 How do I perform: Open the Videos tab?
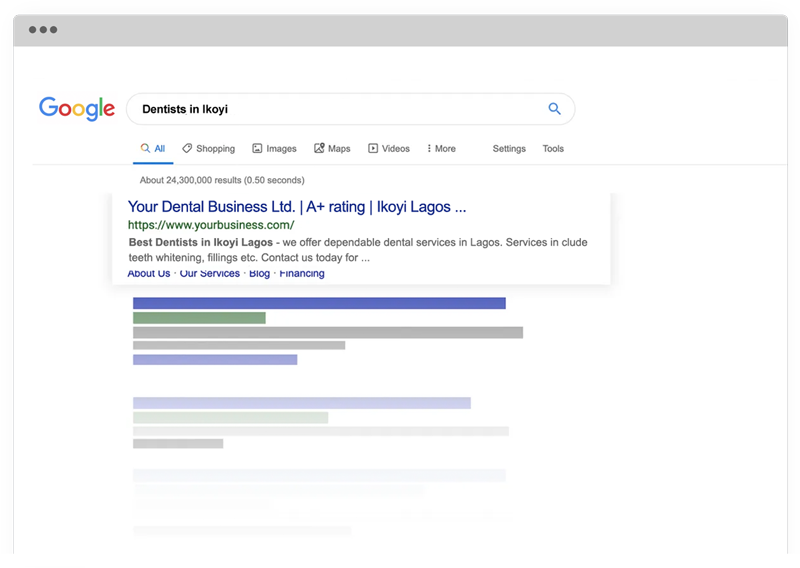pos(389,149)
